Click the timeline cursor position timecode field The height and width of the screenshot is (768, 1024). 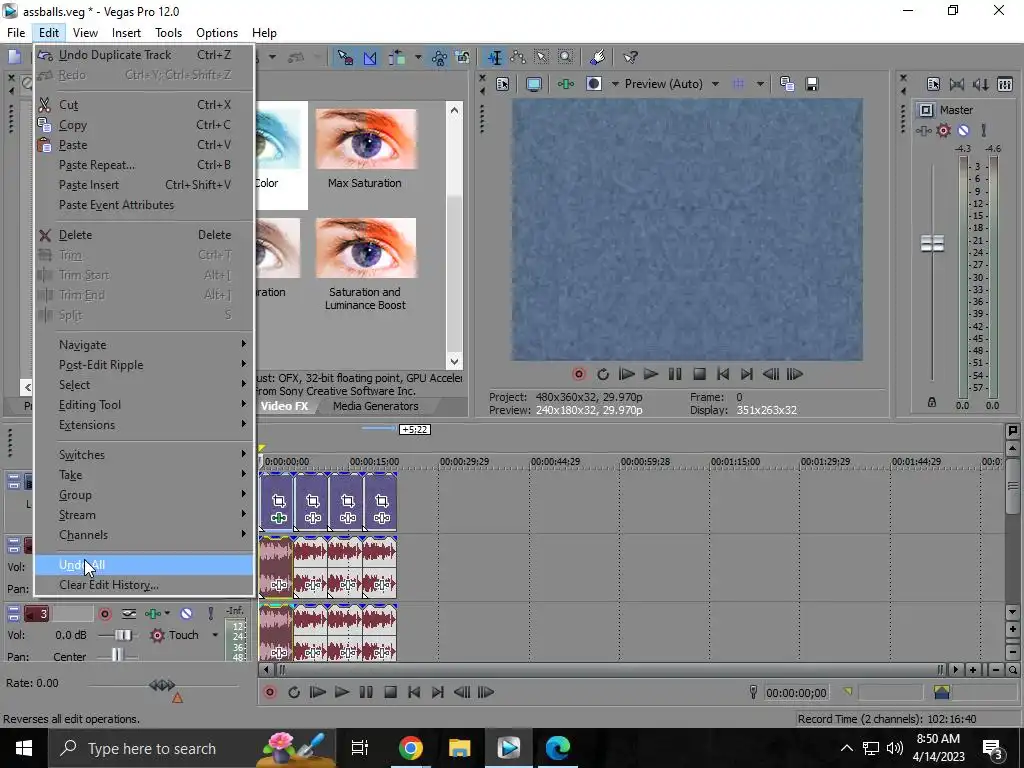tap(796, 693)
